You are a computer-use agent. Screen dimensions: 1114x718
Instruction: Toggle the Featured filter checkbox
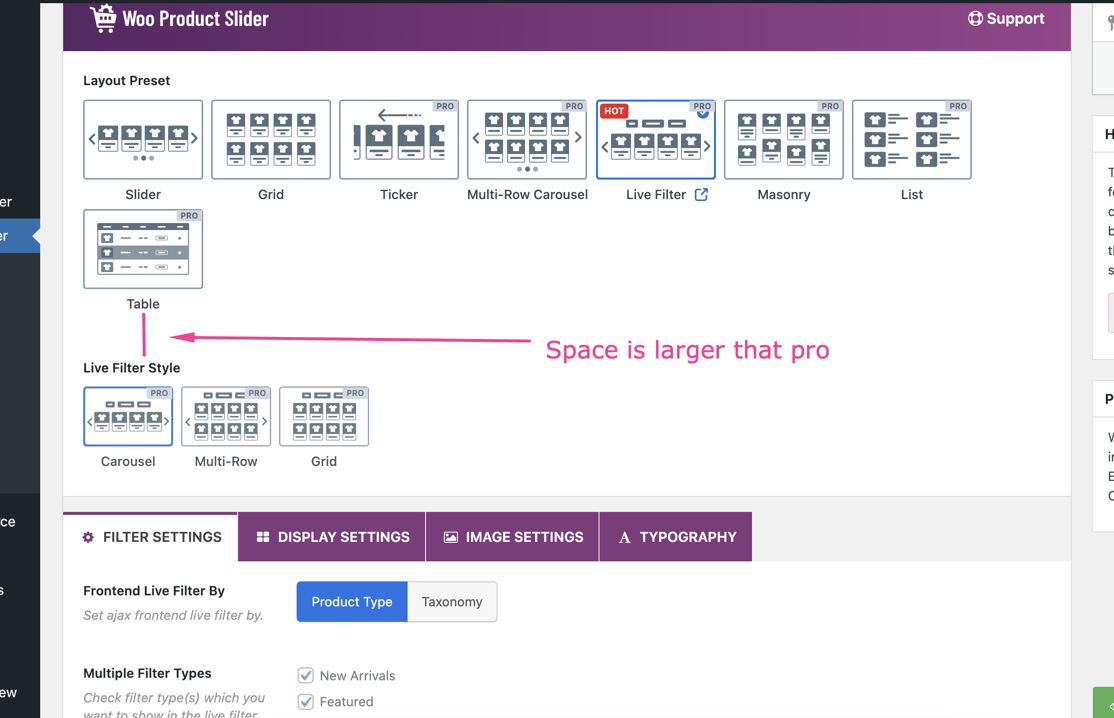click(x=306, y=702)
